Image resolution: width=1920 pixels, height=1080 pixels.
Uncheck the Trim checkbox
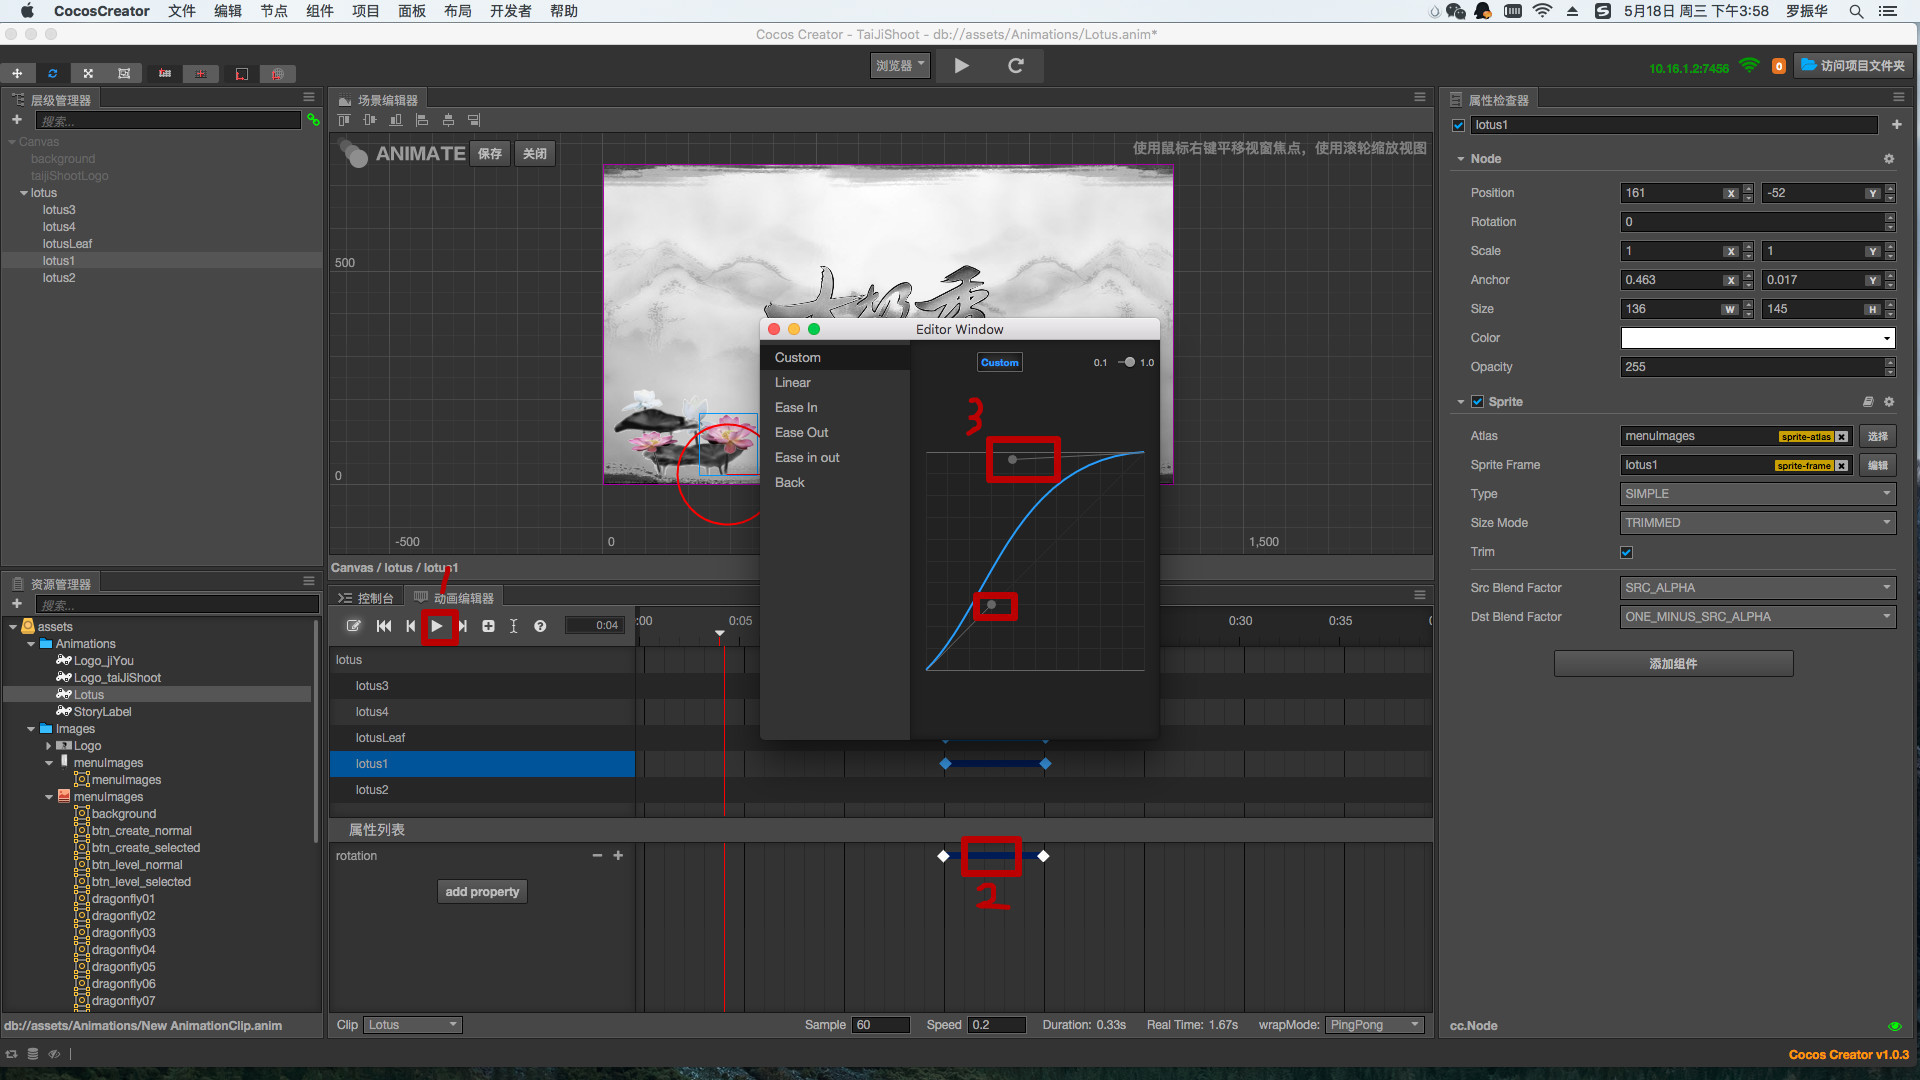click(x=1626, y=552)
